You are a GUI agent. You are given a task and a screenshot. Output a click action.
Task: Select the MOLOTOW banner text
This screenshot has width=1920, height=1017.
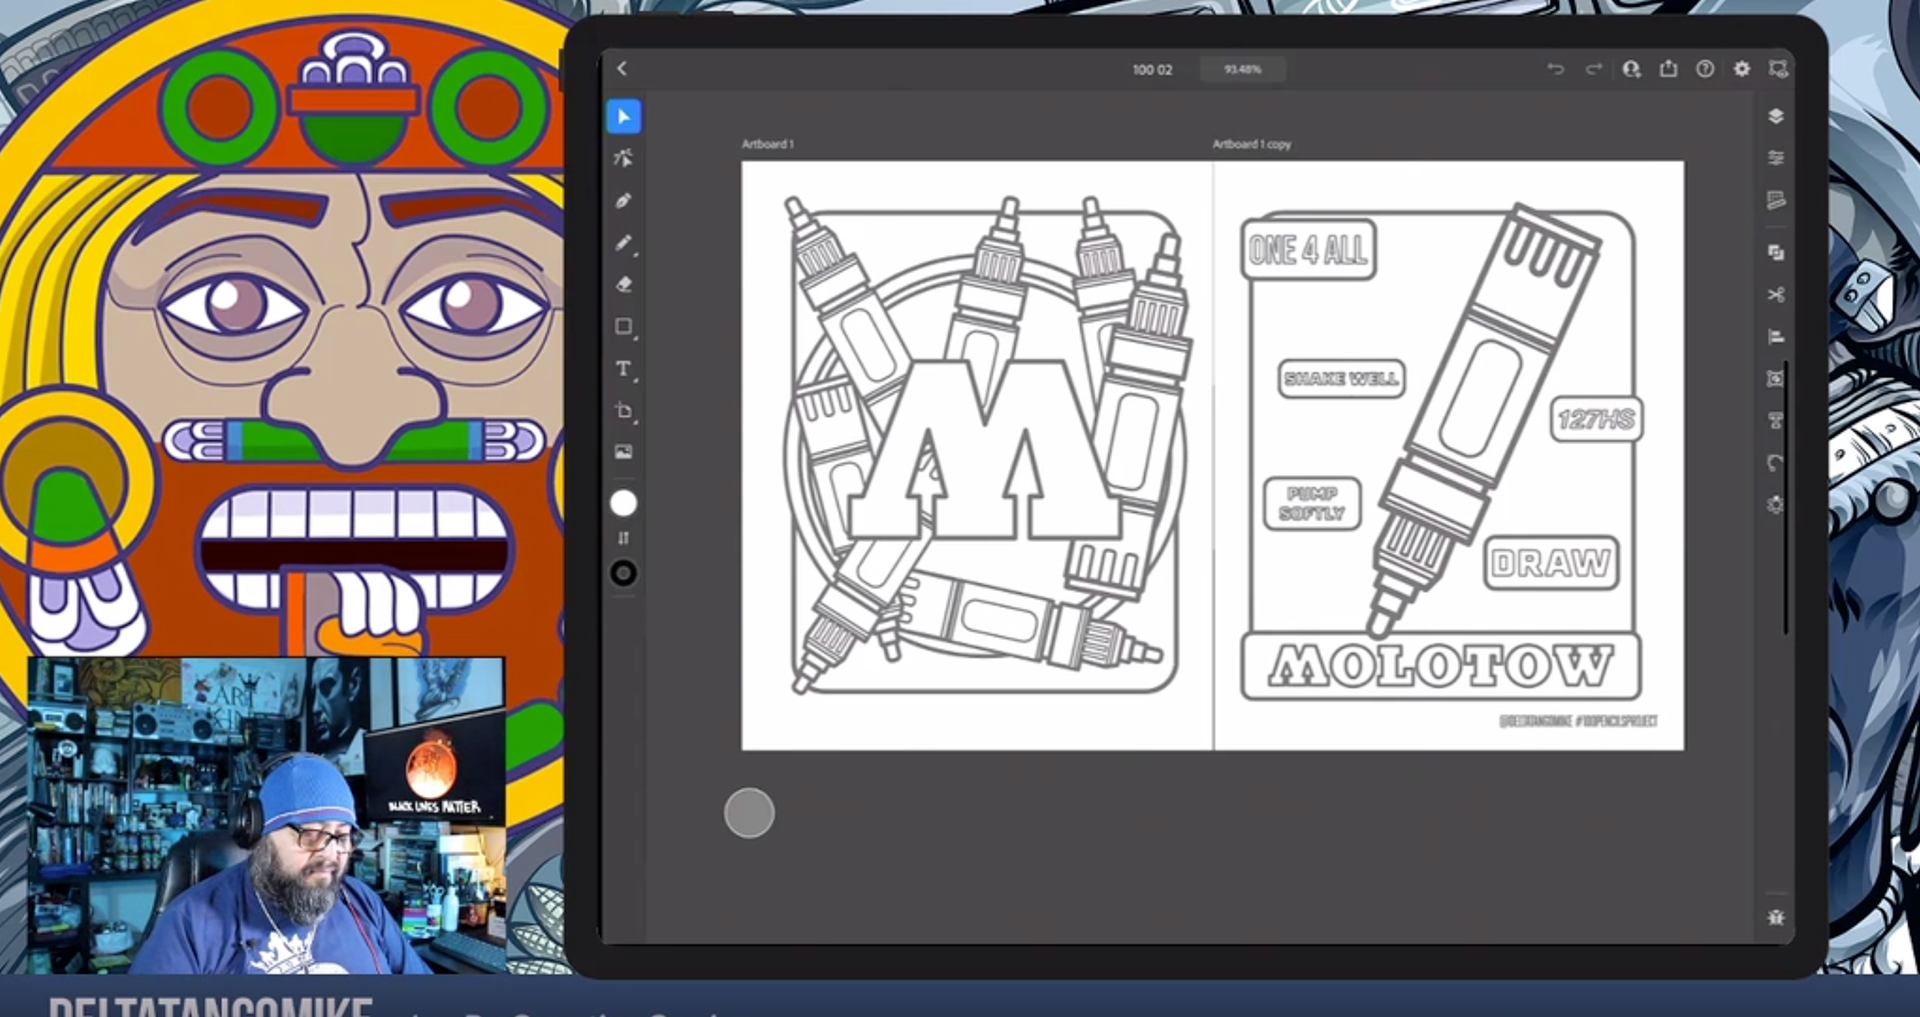pos(1441,666)
